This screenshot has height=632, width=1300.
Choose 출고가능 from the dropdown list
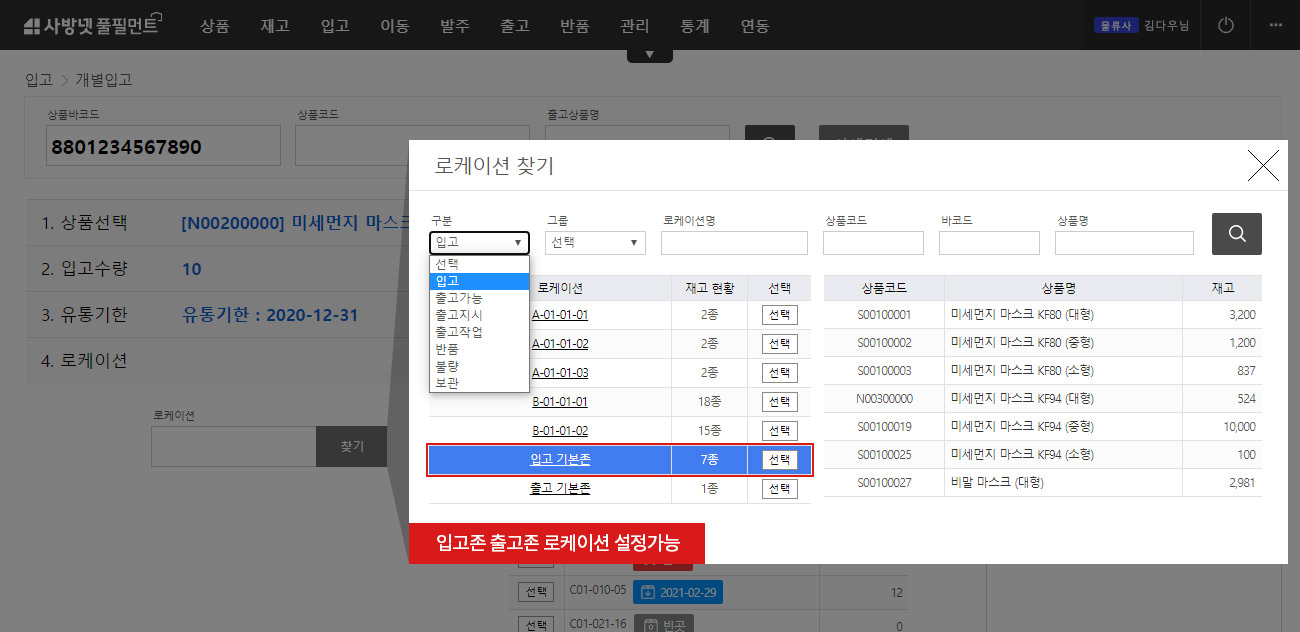[459, 298]
